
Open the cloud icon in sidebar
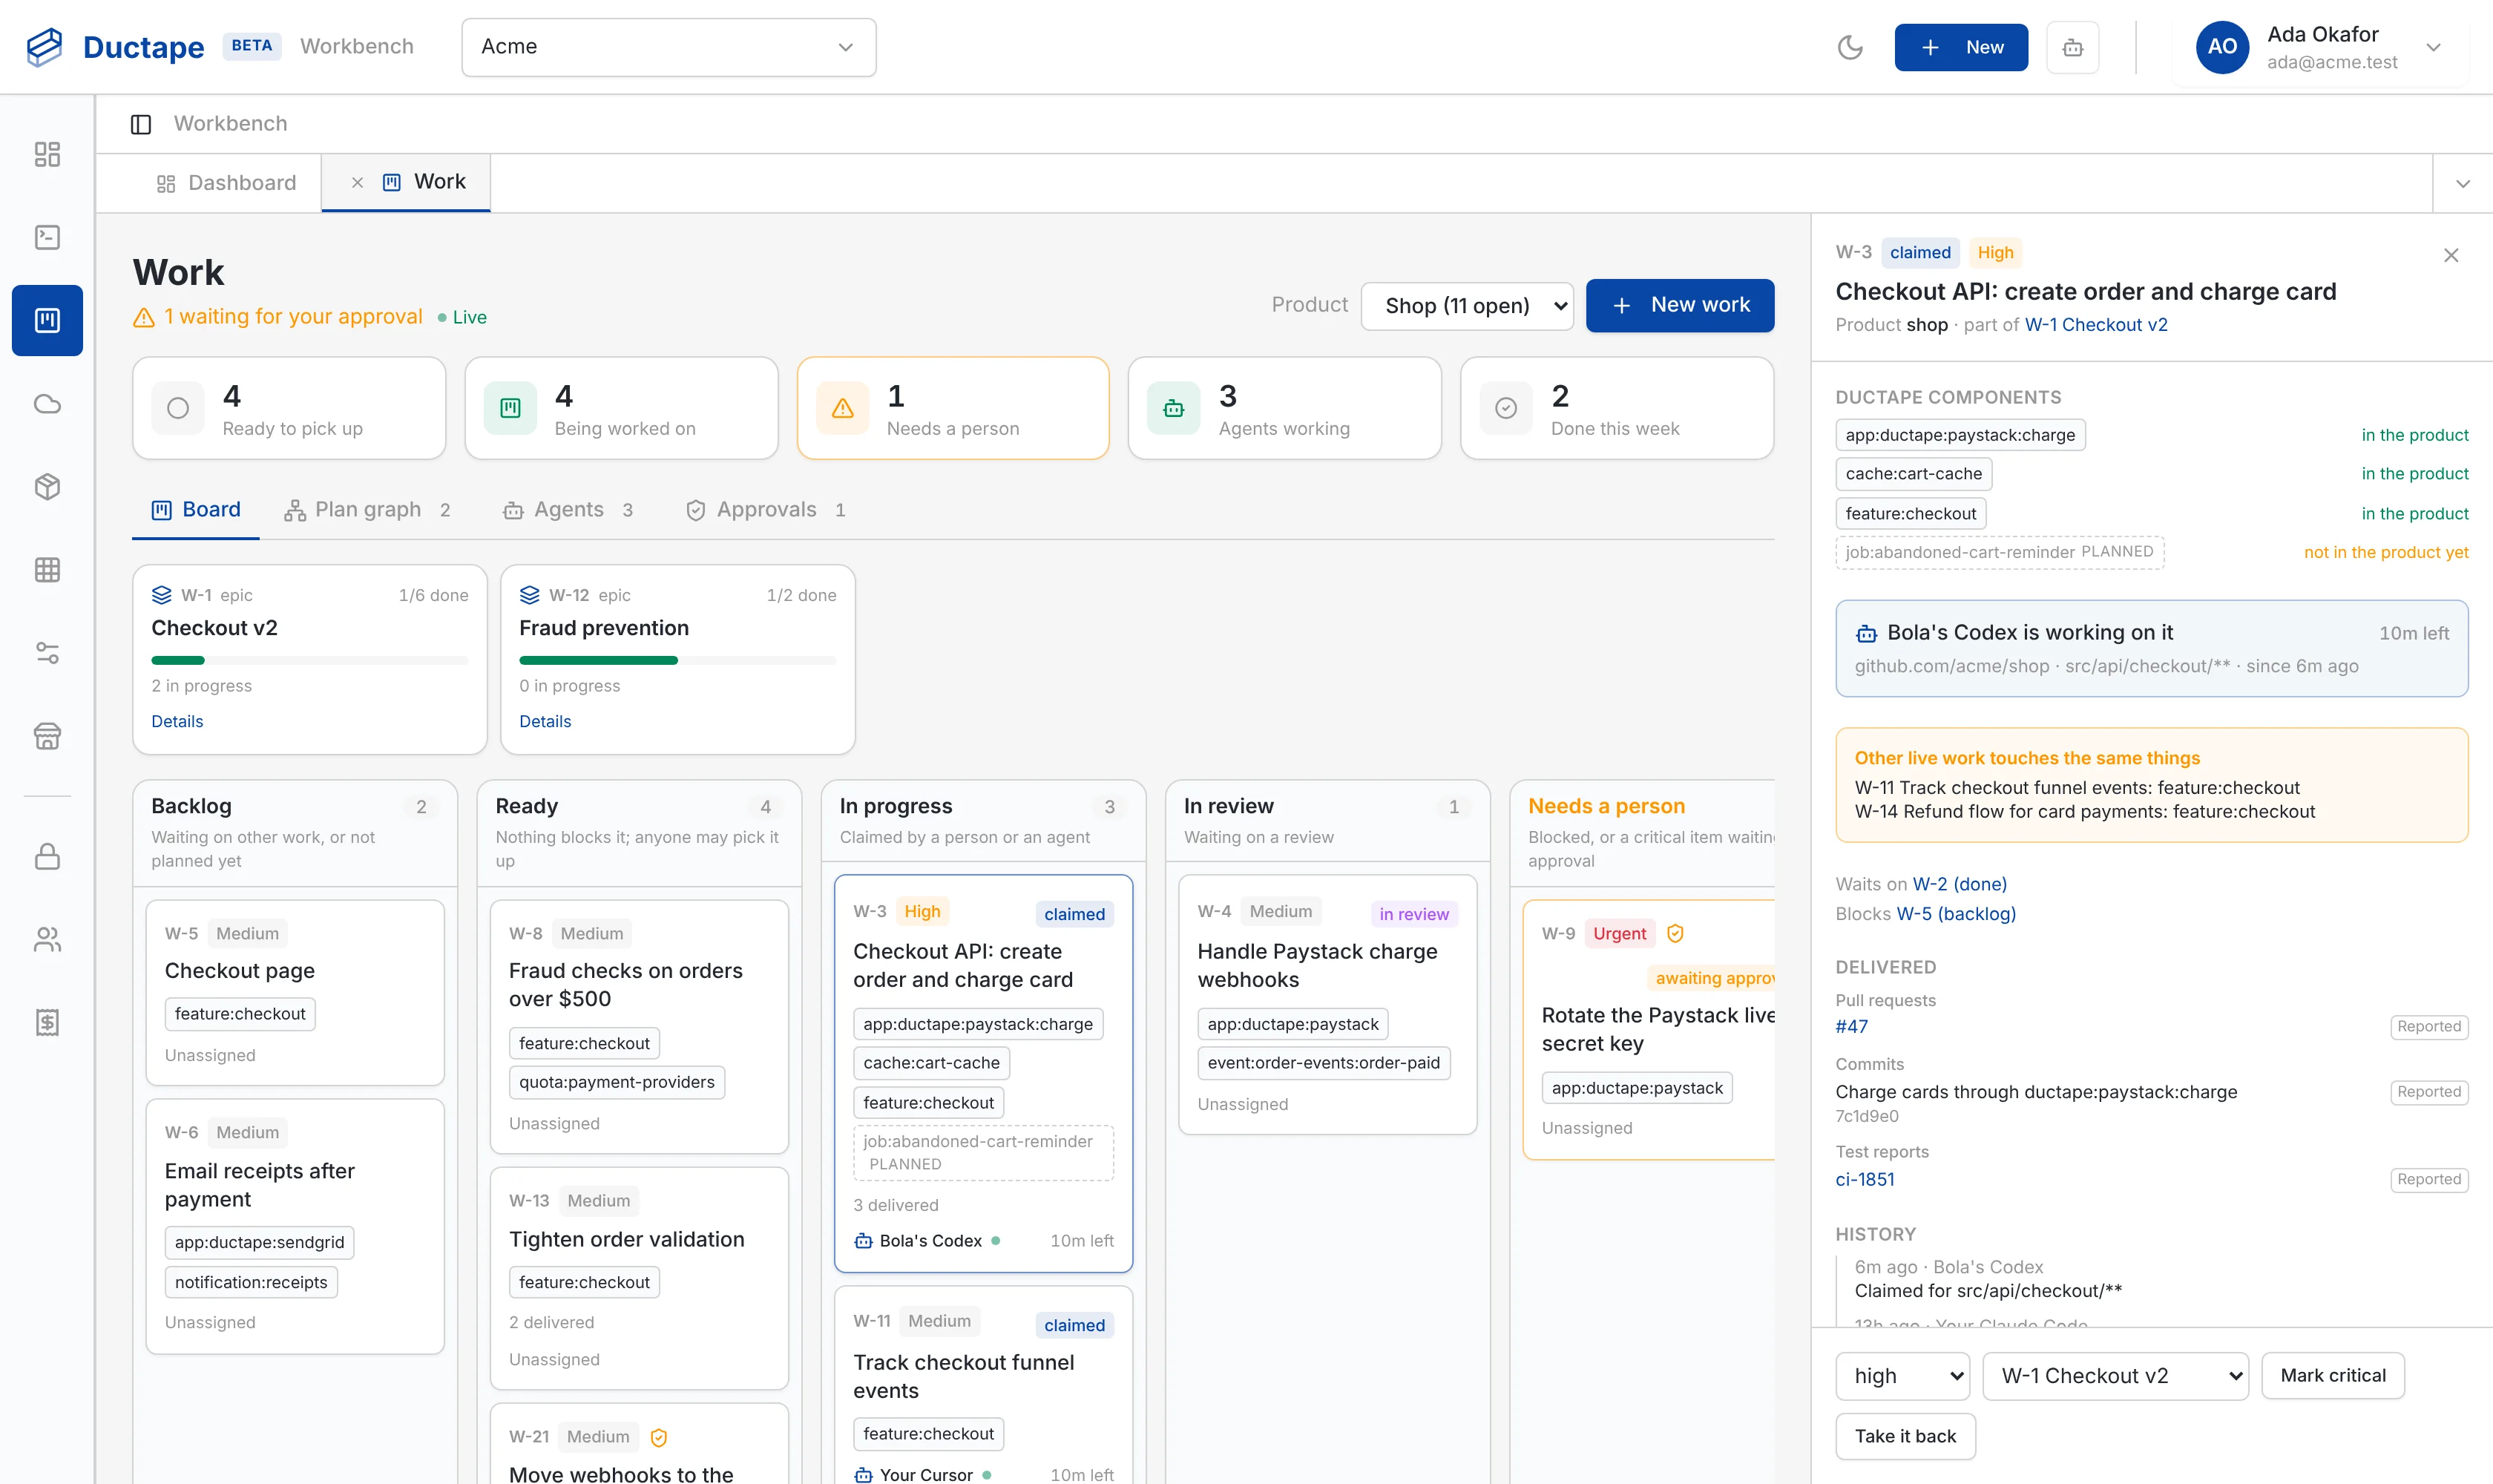tap(47, 404)
